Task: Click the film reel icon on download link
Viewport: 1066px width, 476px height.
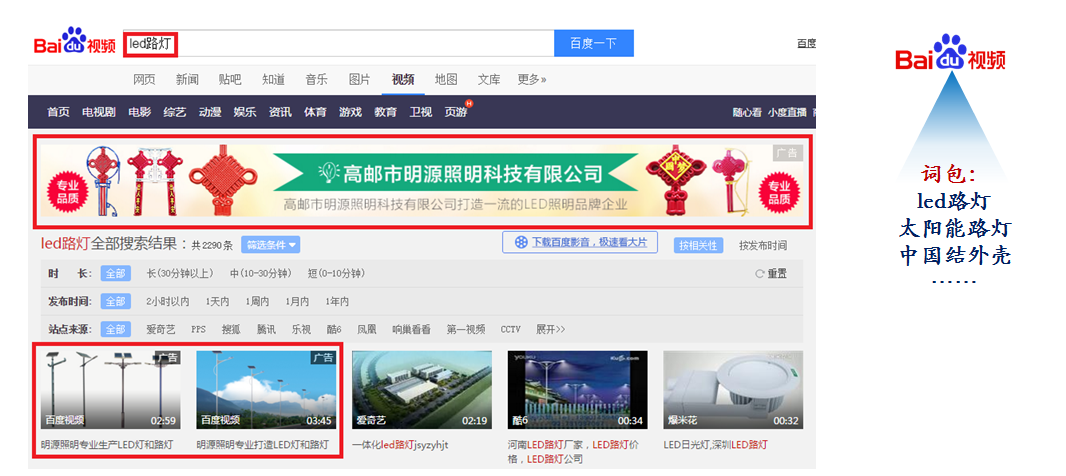Action: [x=521, y=242]
